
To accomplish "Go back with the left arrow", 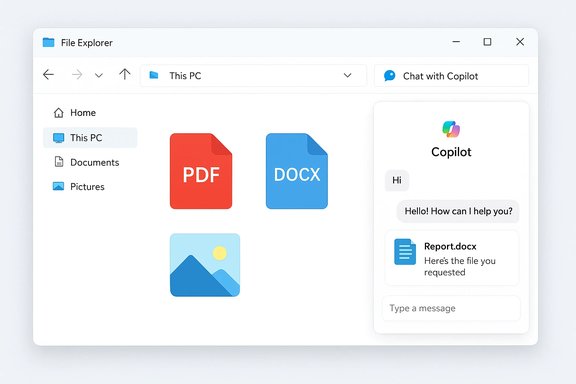I will [x=48, y=75].
